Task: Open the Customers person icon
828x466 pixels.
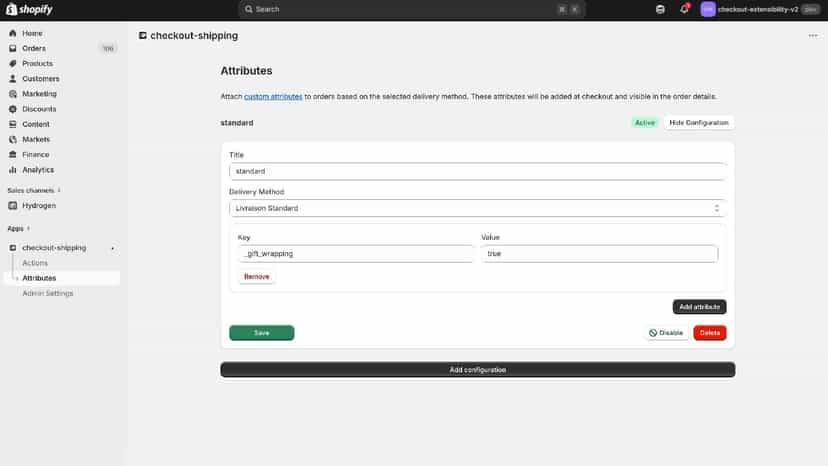Action: (x=13, y=79)
